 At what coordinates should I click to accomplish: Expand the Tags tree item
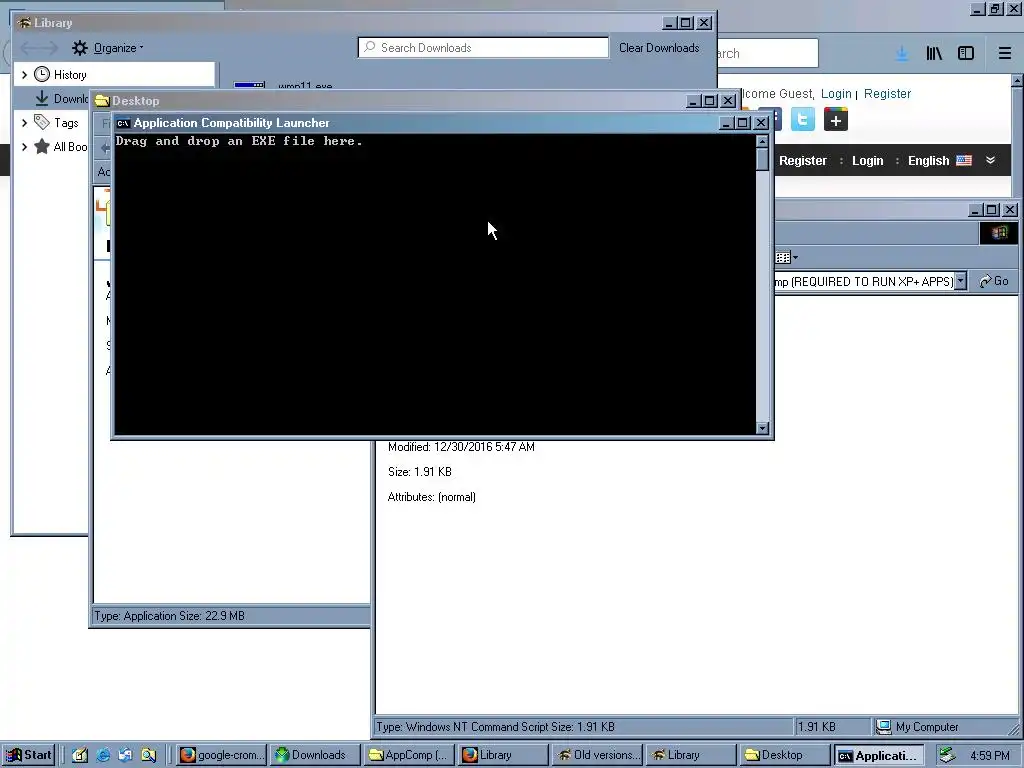(x=25, y=122)
